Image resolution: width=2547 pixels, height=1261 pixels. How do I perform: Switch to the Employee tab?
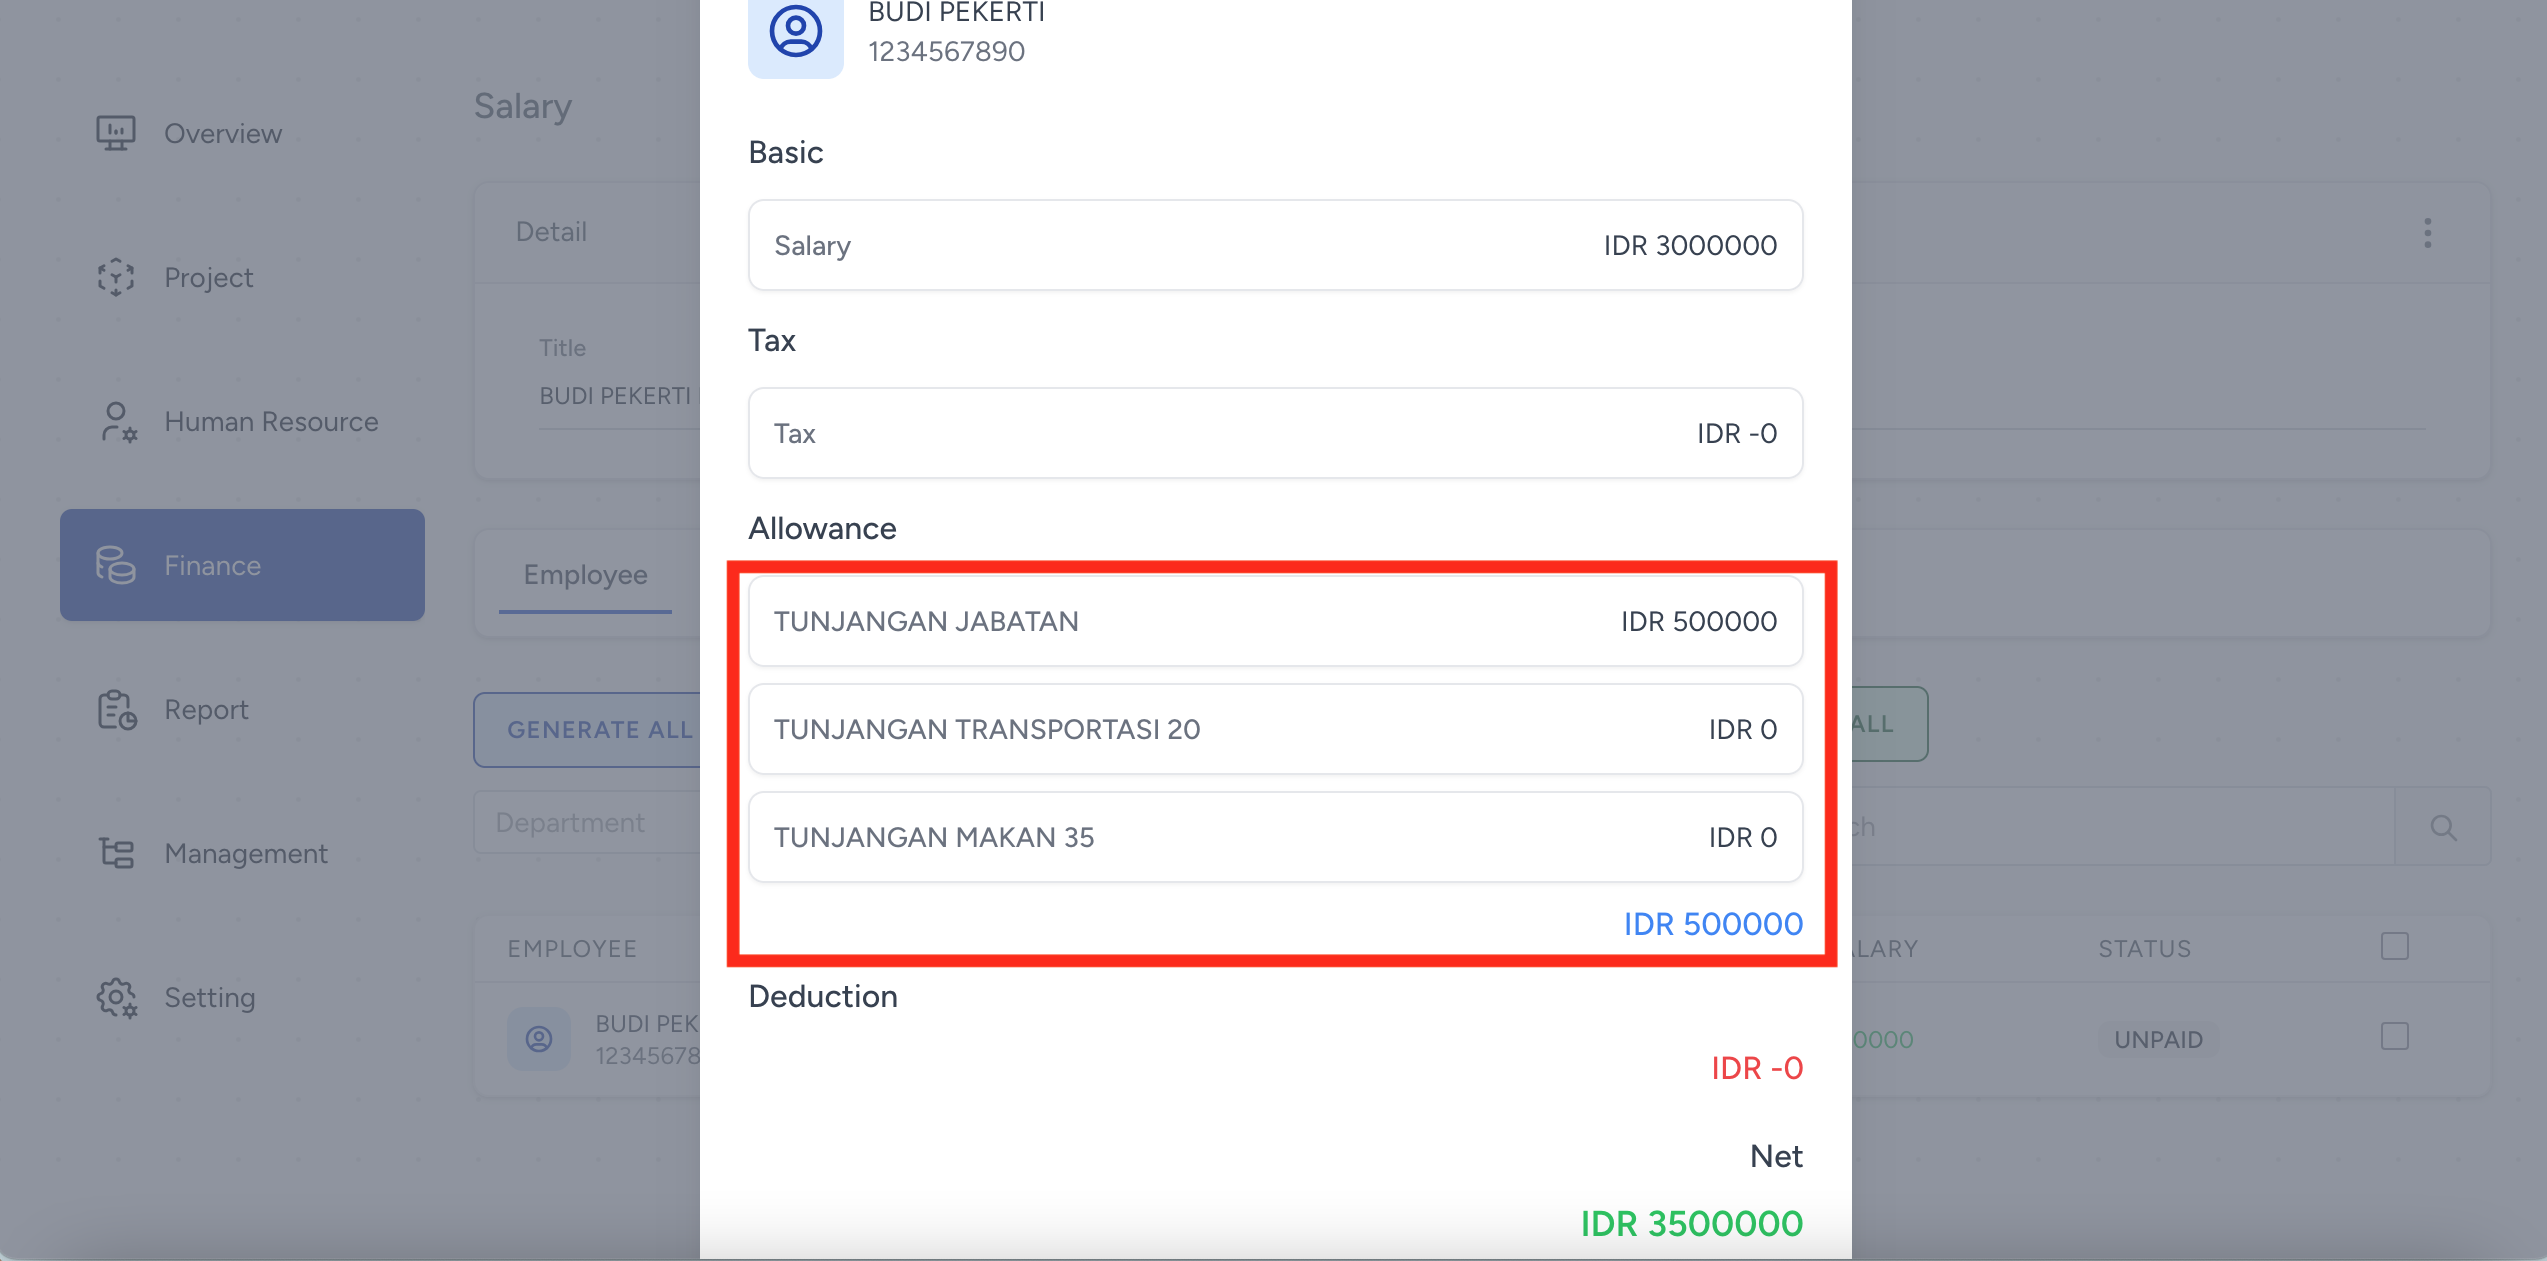coord(586,575)
